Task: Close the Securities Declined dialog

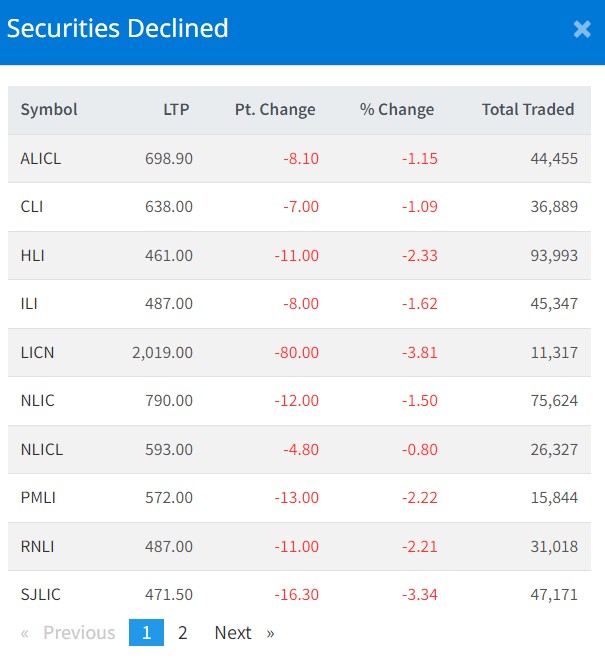Action: point(582,29)
